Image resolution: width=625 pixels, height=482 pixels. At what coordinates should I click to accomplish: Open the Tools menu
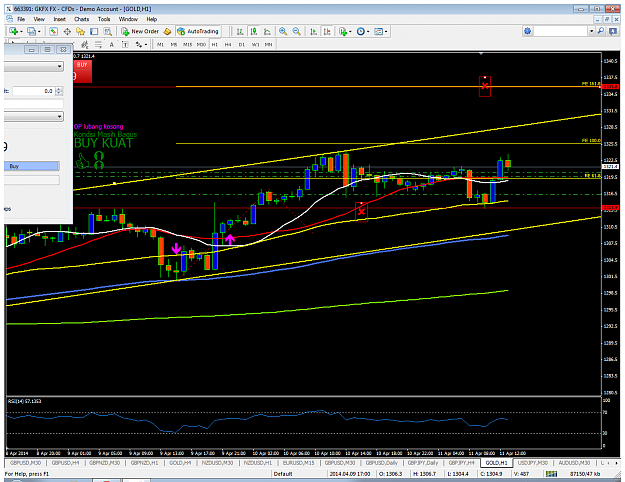coord(104,19)
